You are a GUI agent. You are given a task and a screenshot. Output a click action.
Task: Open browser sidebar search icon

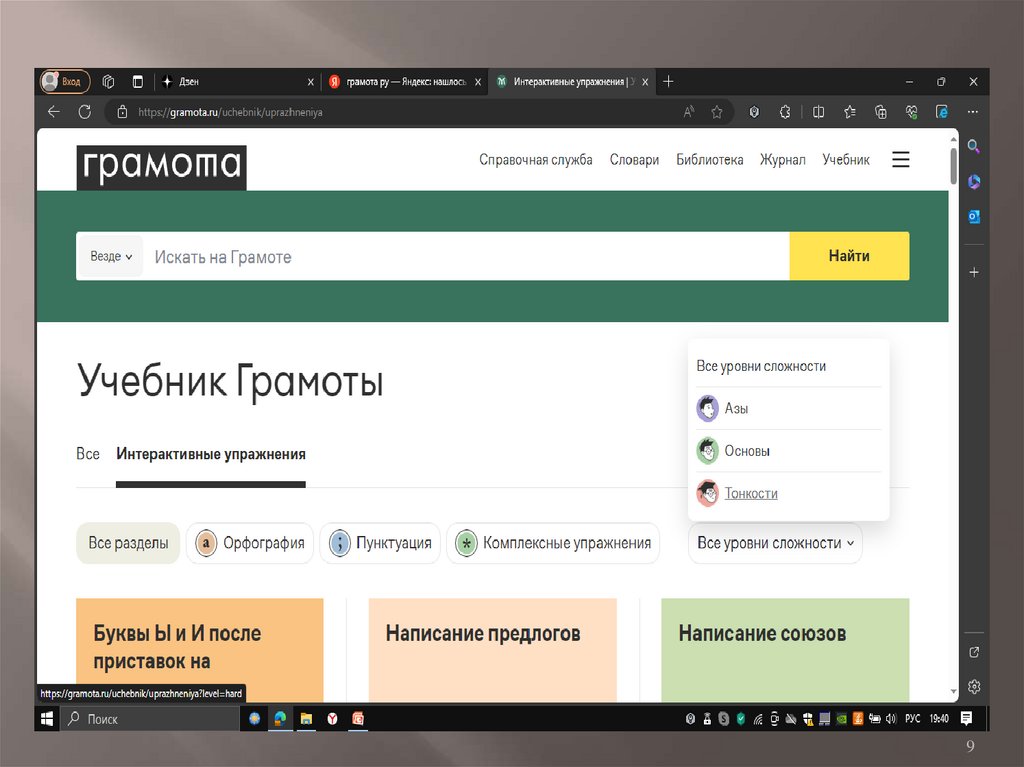tap(973, 146)
